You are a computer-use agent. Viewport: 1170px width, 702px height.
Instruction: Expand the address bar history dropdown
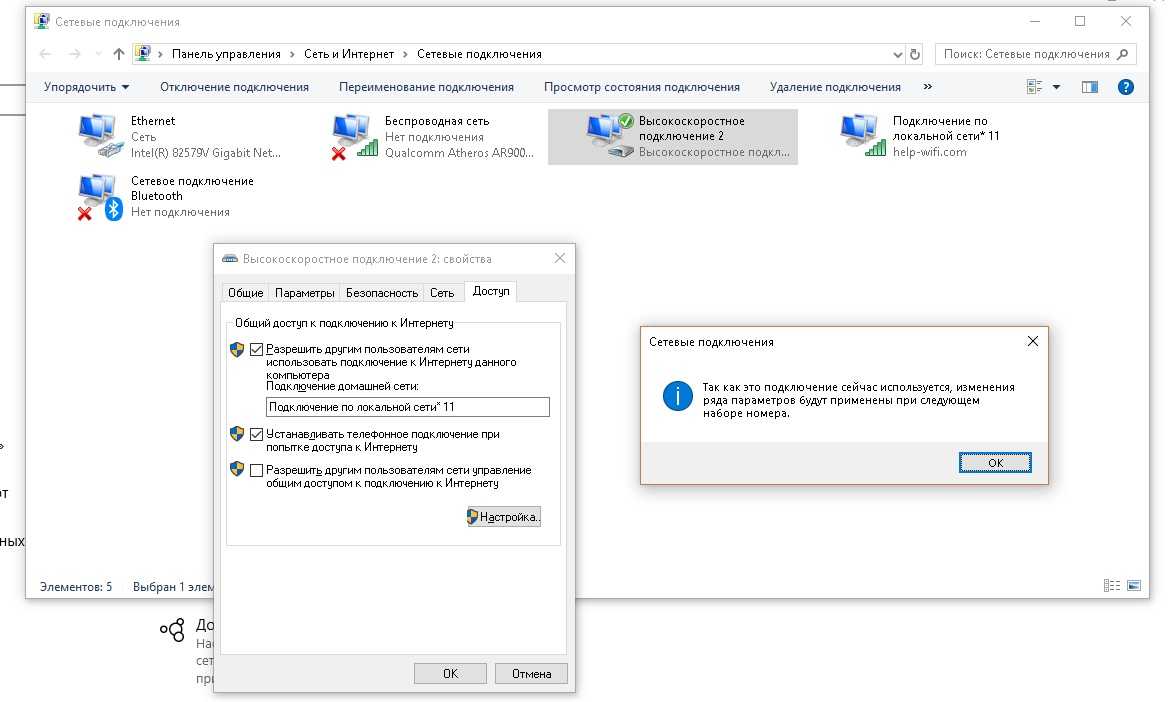tap(898, 54)
